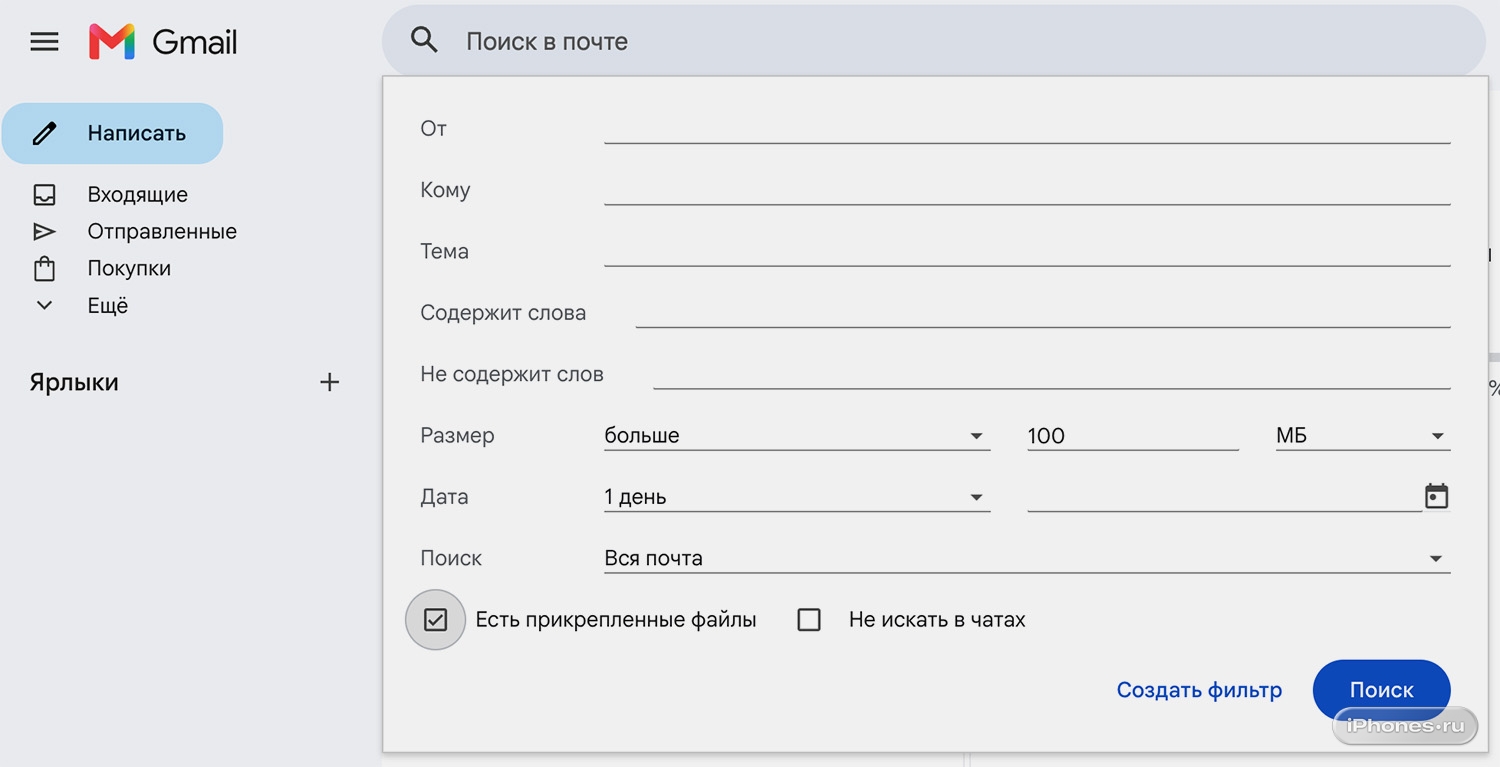Click Написать compose button
This screenshot has height=767, width=1500.
[112, 133]
